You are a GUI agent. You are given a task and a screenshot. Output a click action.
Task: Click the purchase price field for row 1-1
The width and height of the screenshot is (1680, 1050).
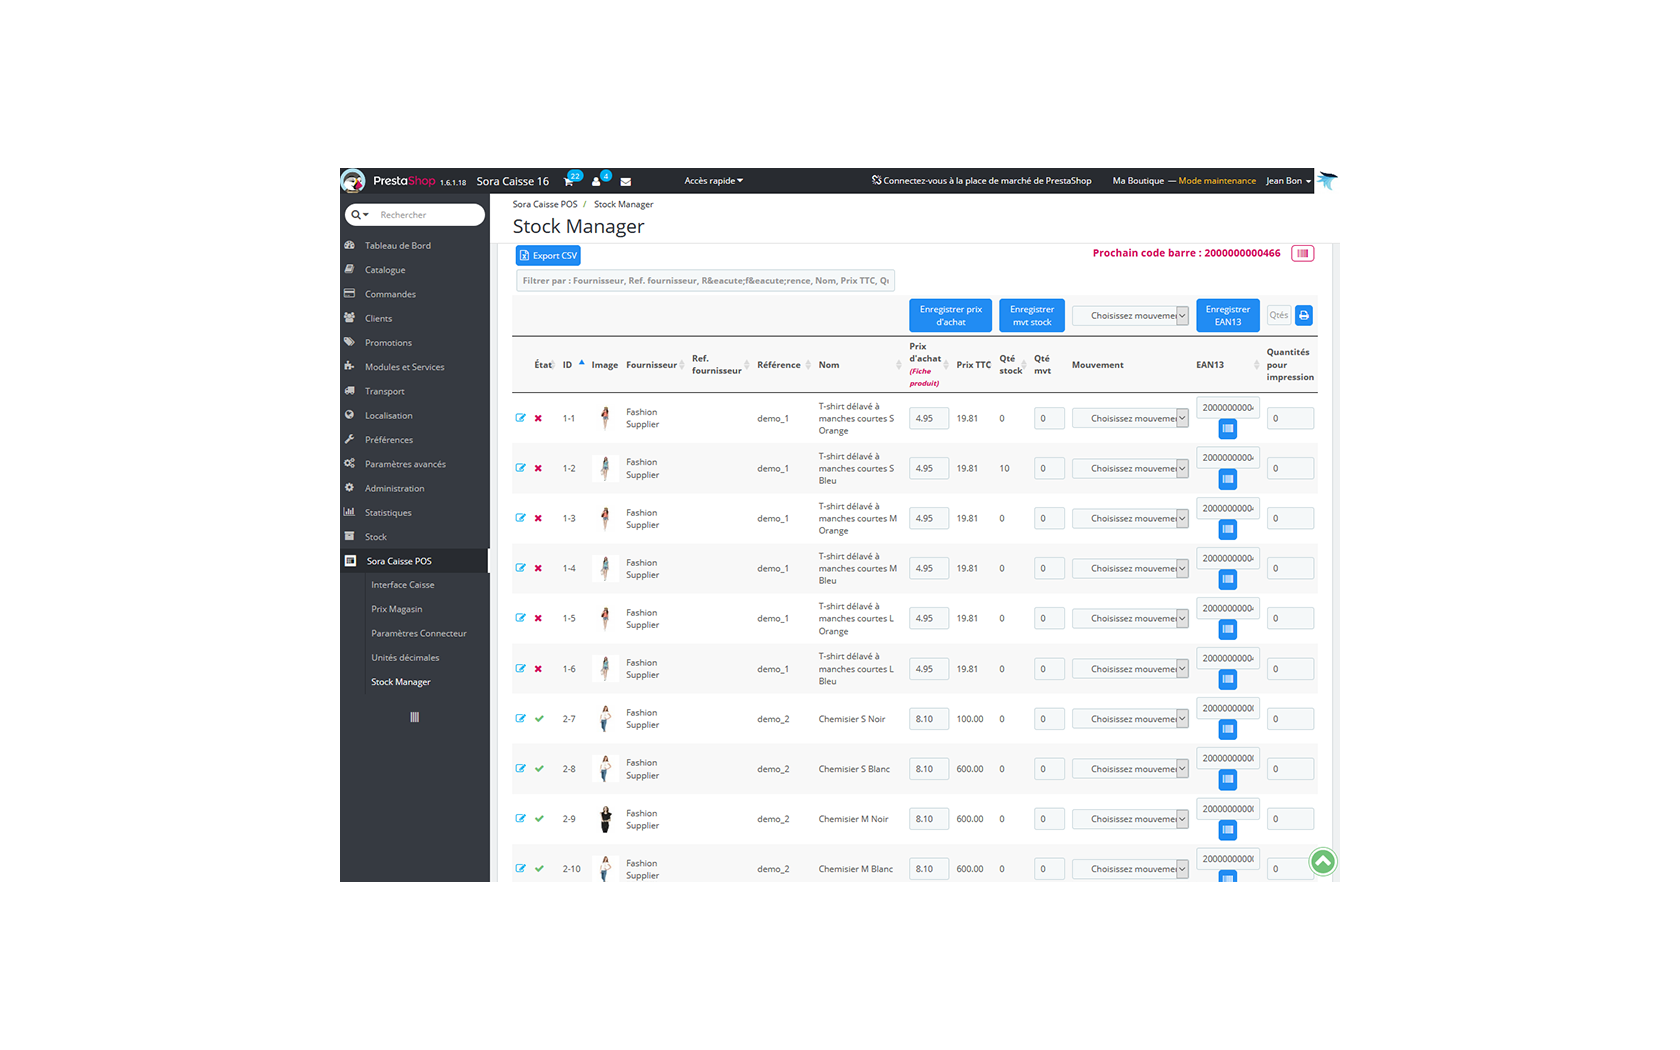929,418
